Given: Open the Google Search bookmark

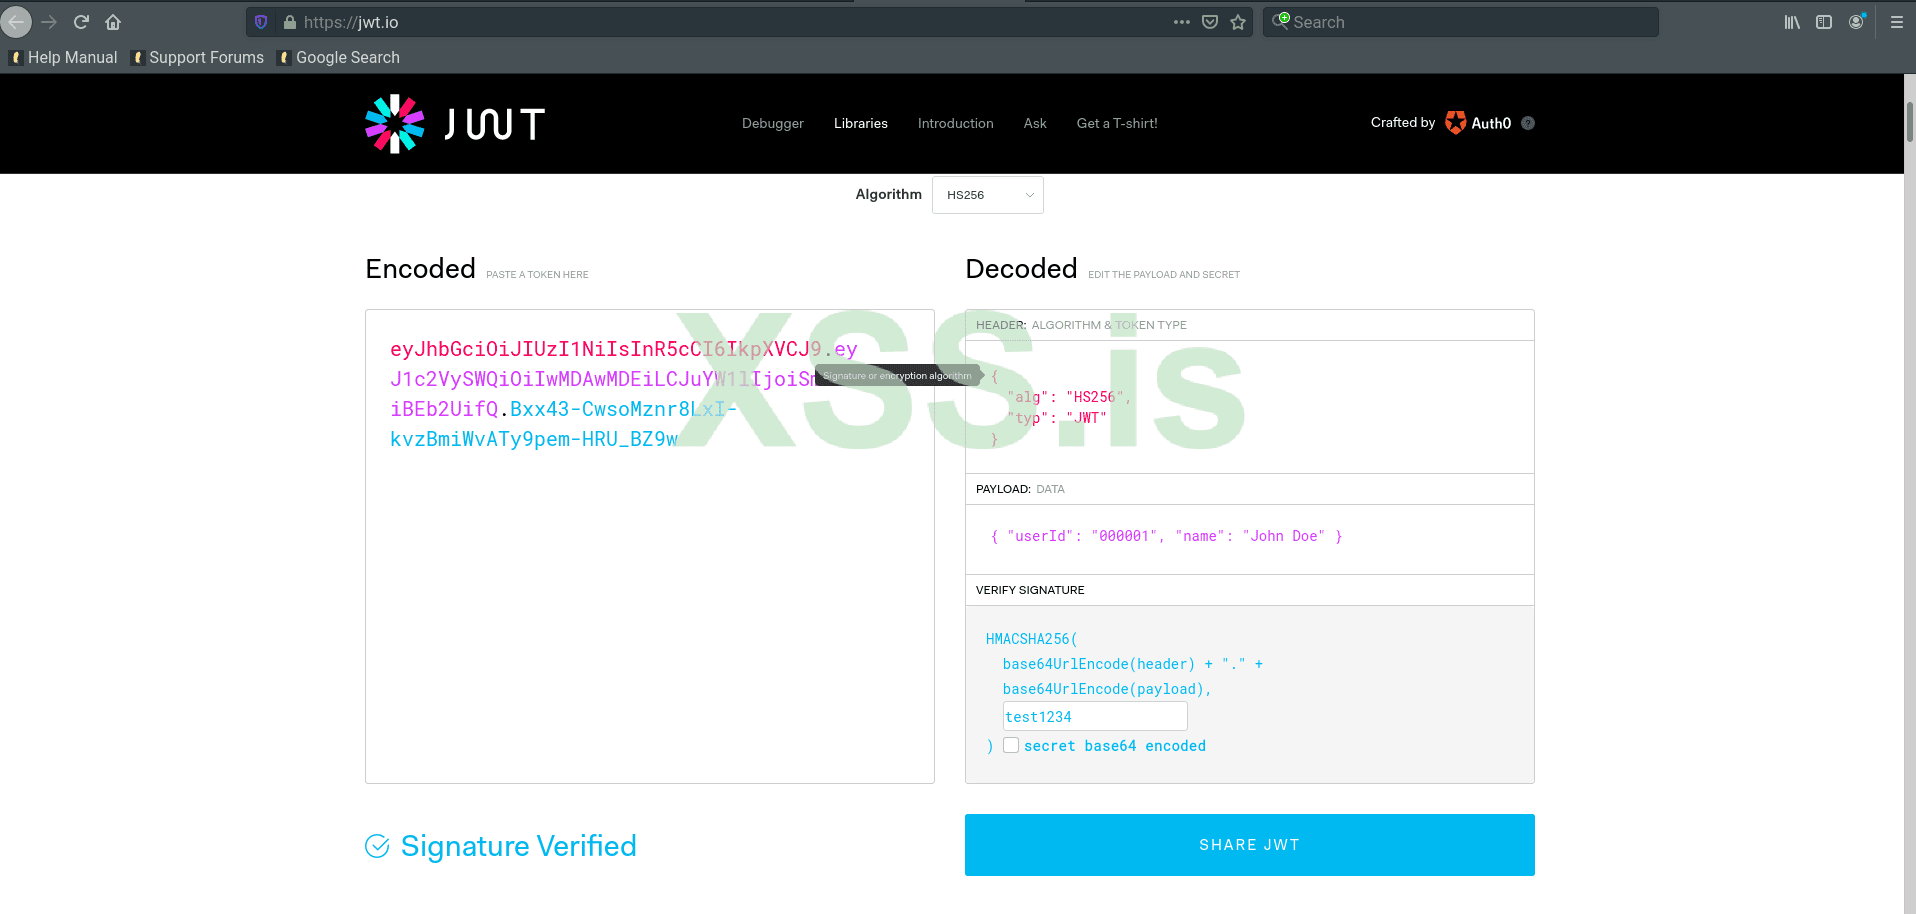Looking at the screenshot, I should tap(338, 58).
